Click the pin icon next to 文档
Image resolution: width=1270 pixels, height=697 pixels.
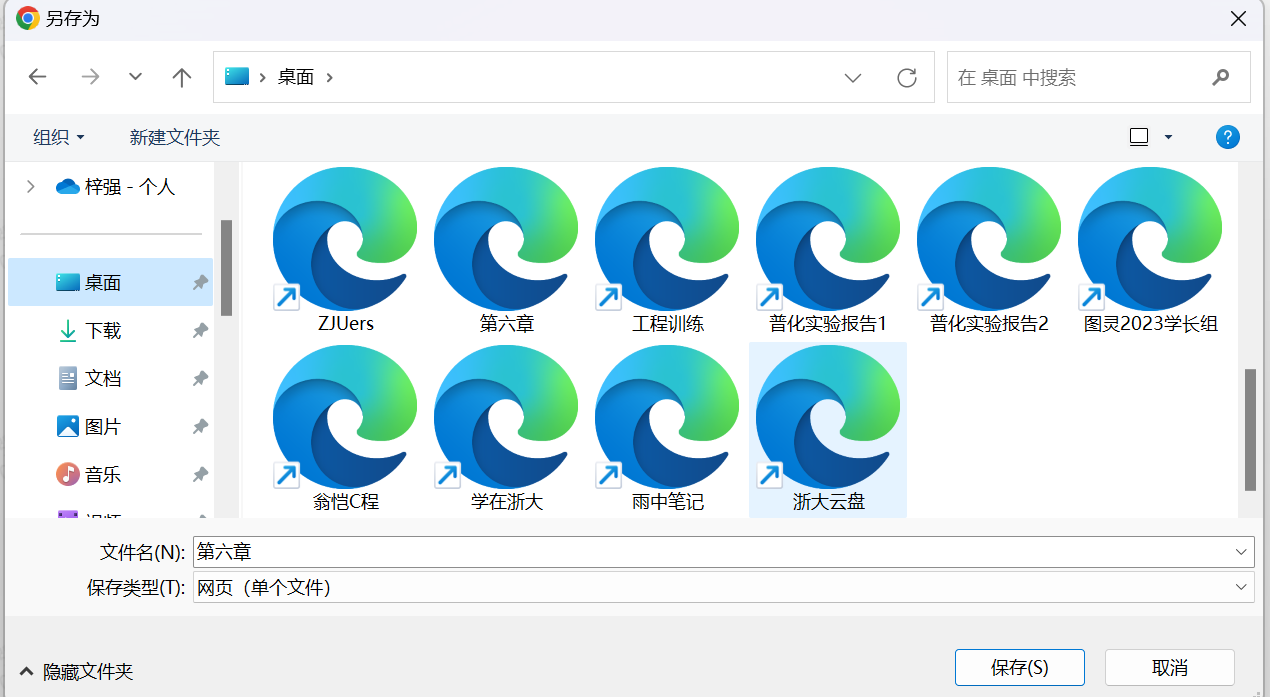pyautogui.click(x=200, y=378)
